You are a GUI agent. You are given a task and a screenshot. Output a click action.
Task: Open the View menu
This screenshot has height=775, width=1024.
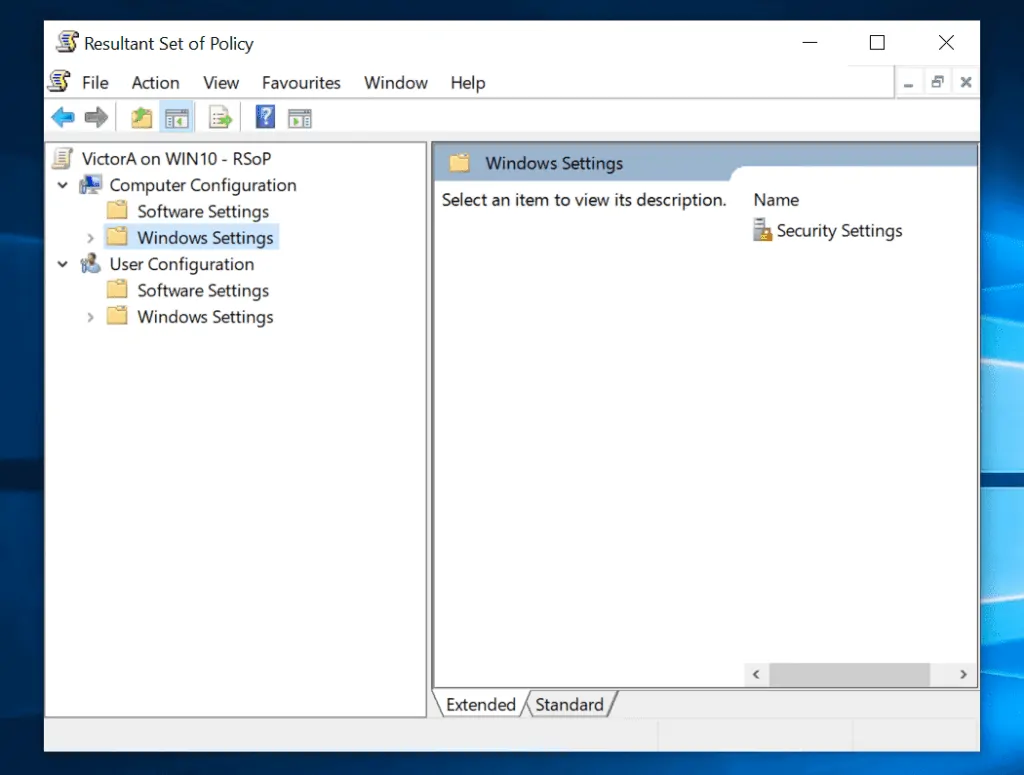(221, 83)
